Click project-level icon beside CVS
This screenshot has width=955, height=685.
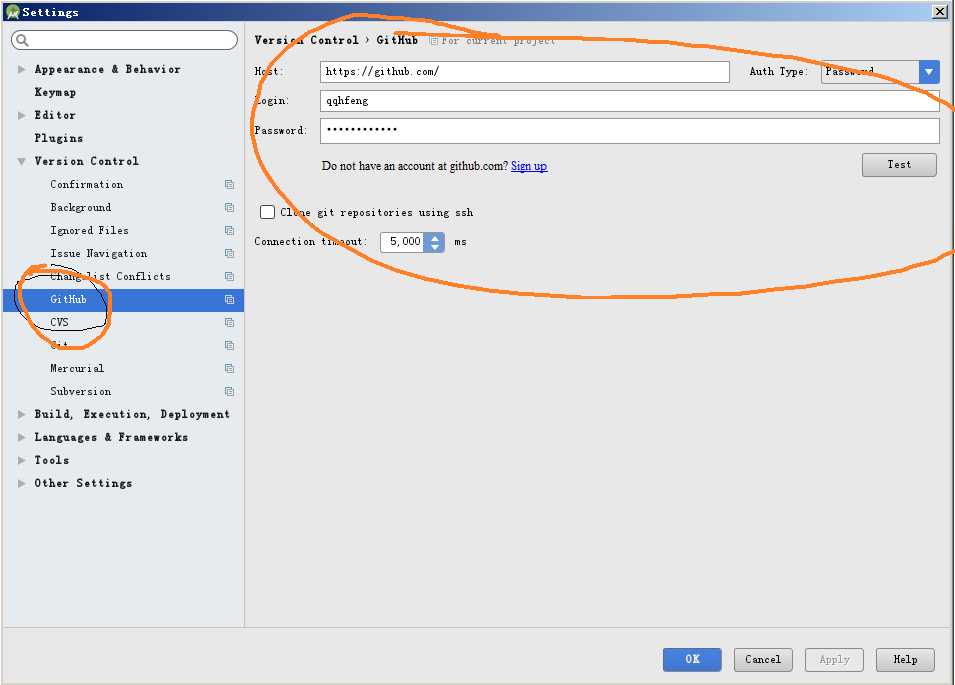229,323
